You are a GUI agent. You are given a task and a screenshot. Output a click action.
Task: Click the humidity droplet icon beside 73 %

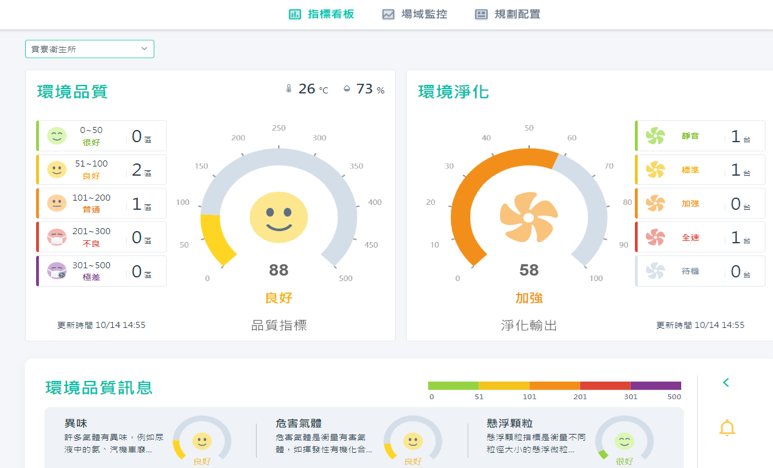(x=347, y=89)
